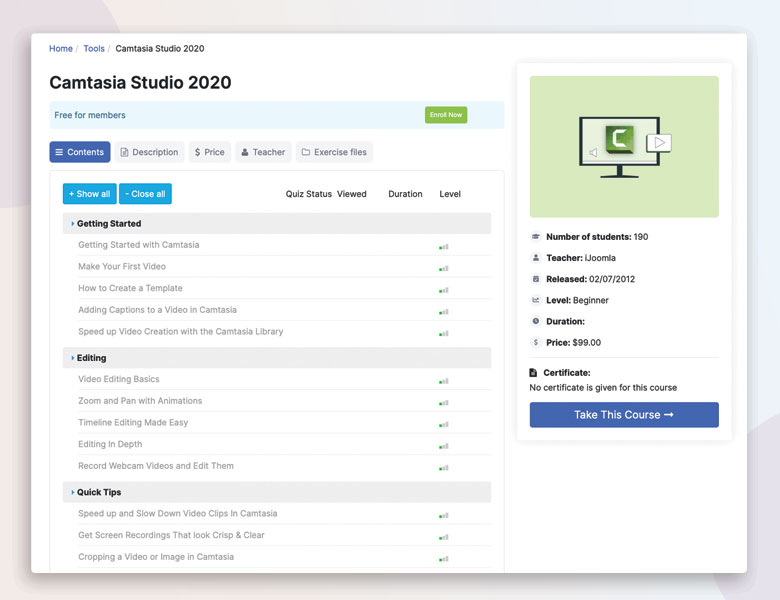Viewport: 780px width, 600px height.
Task: Click level icon for Cropping a Video lesson
Action: (444, 559)
